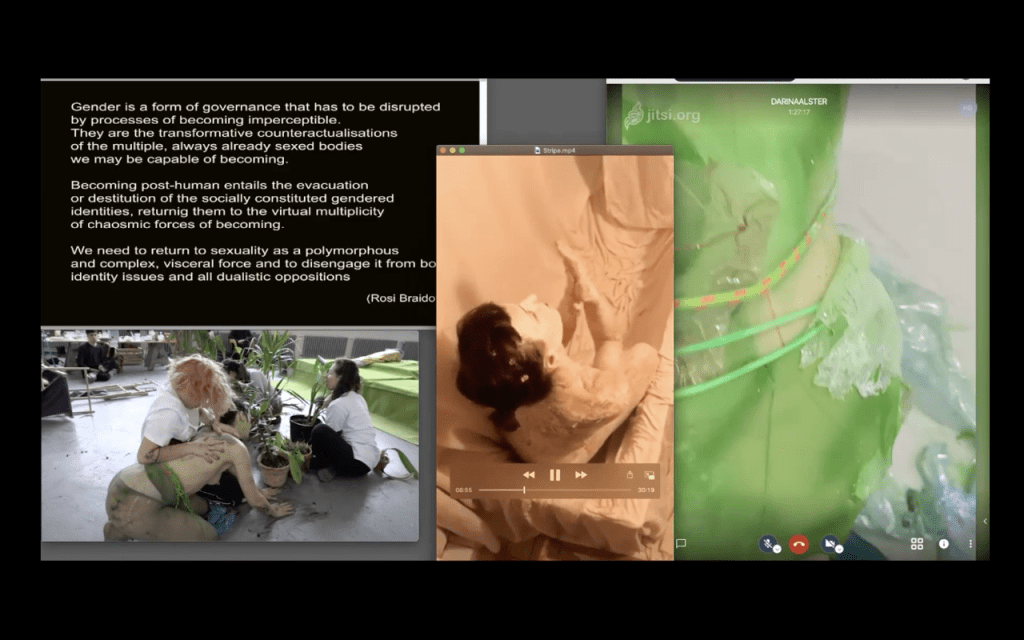The image size is (1024, 640).
Task: Pause the Stripe.mp4 video
Action: [x=555, y=475]
